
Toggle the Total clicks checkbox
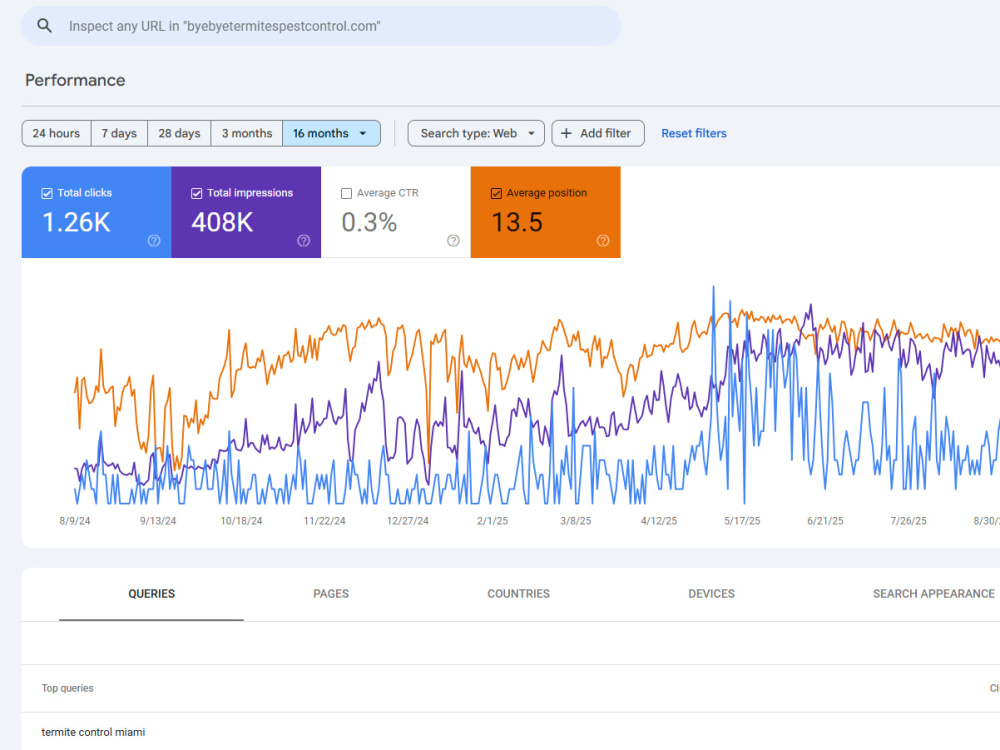click(47, 193)
